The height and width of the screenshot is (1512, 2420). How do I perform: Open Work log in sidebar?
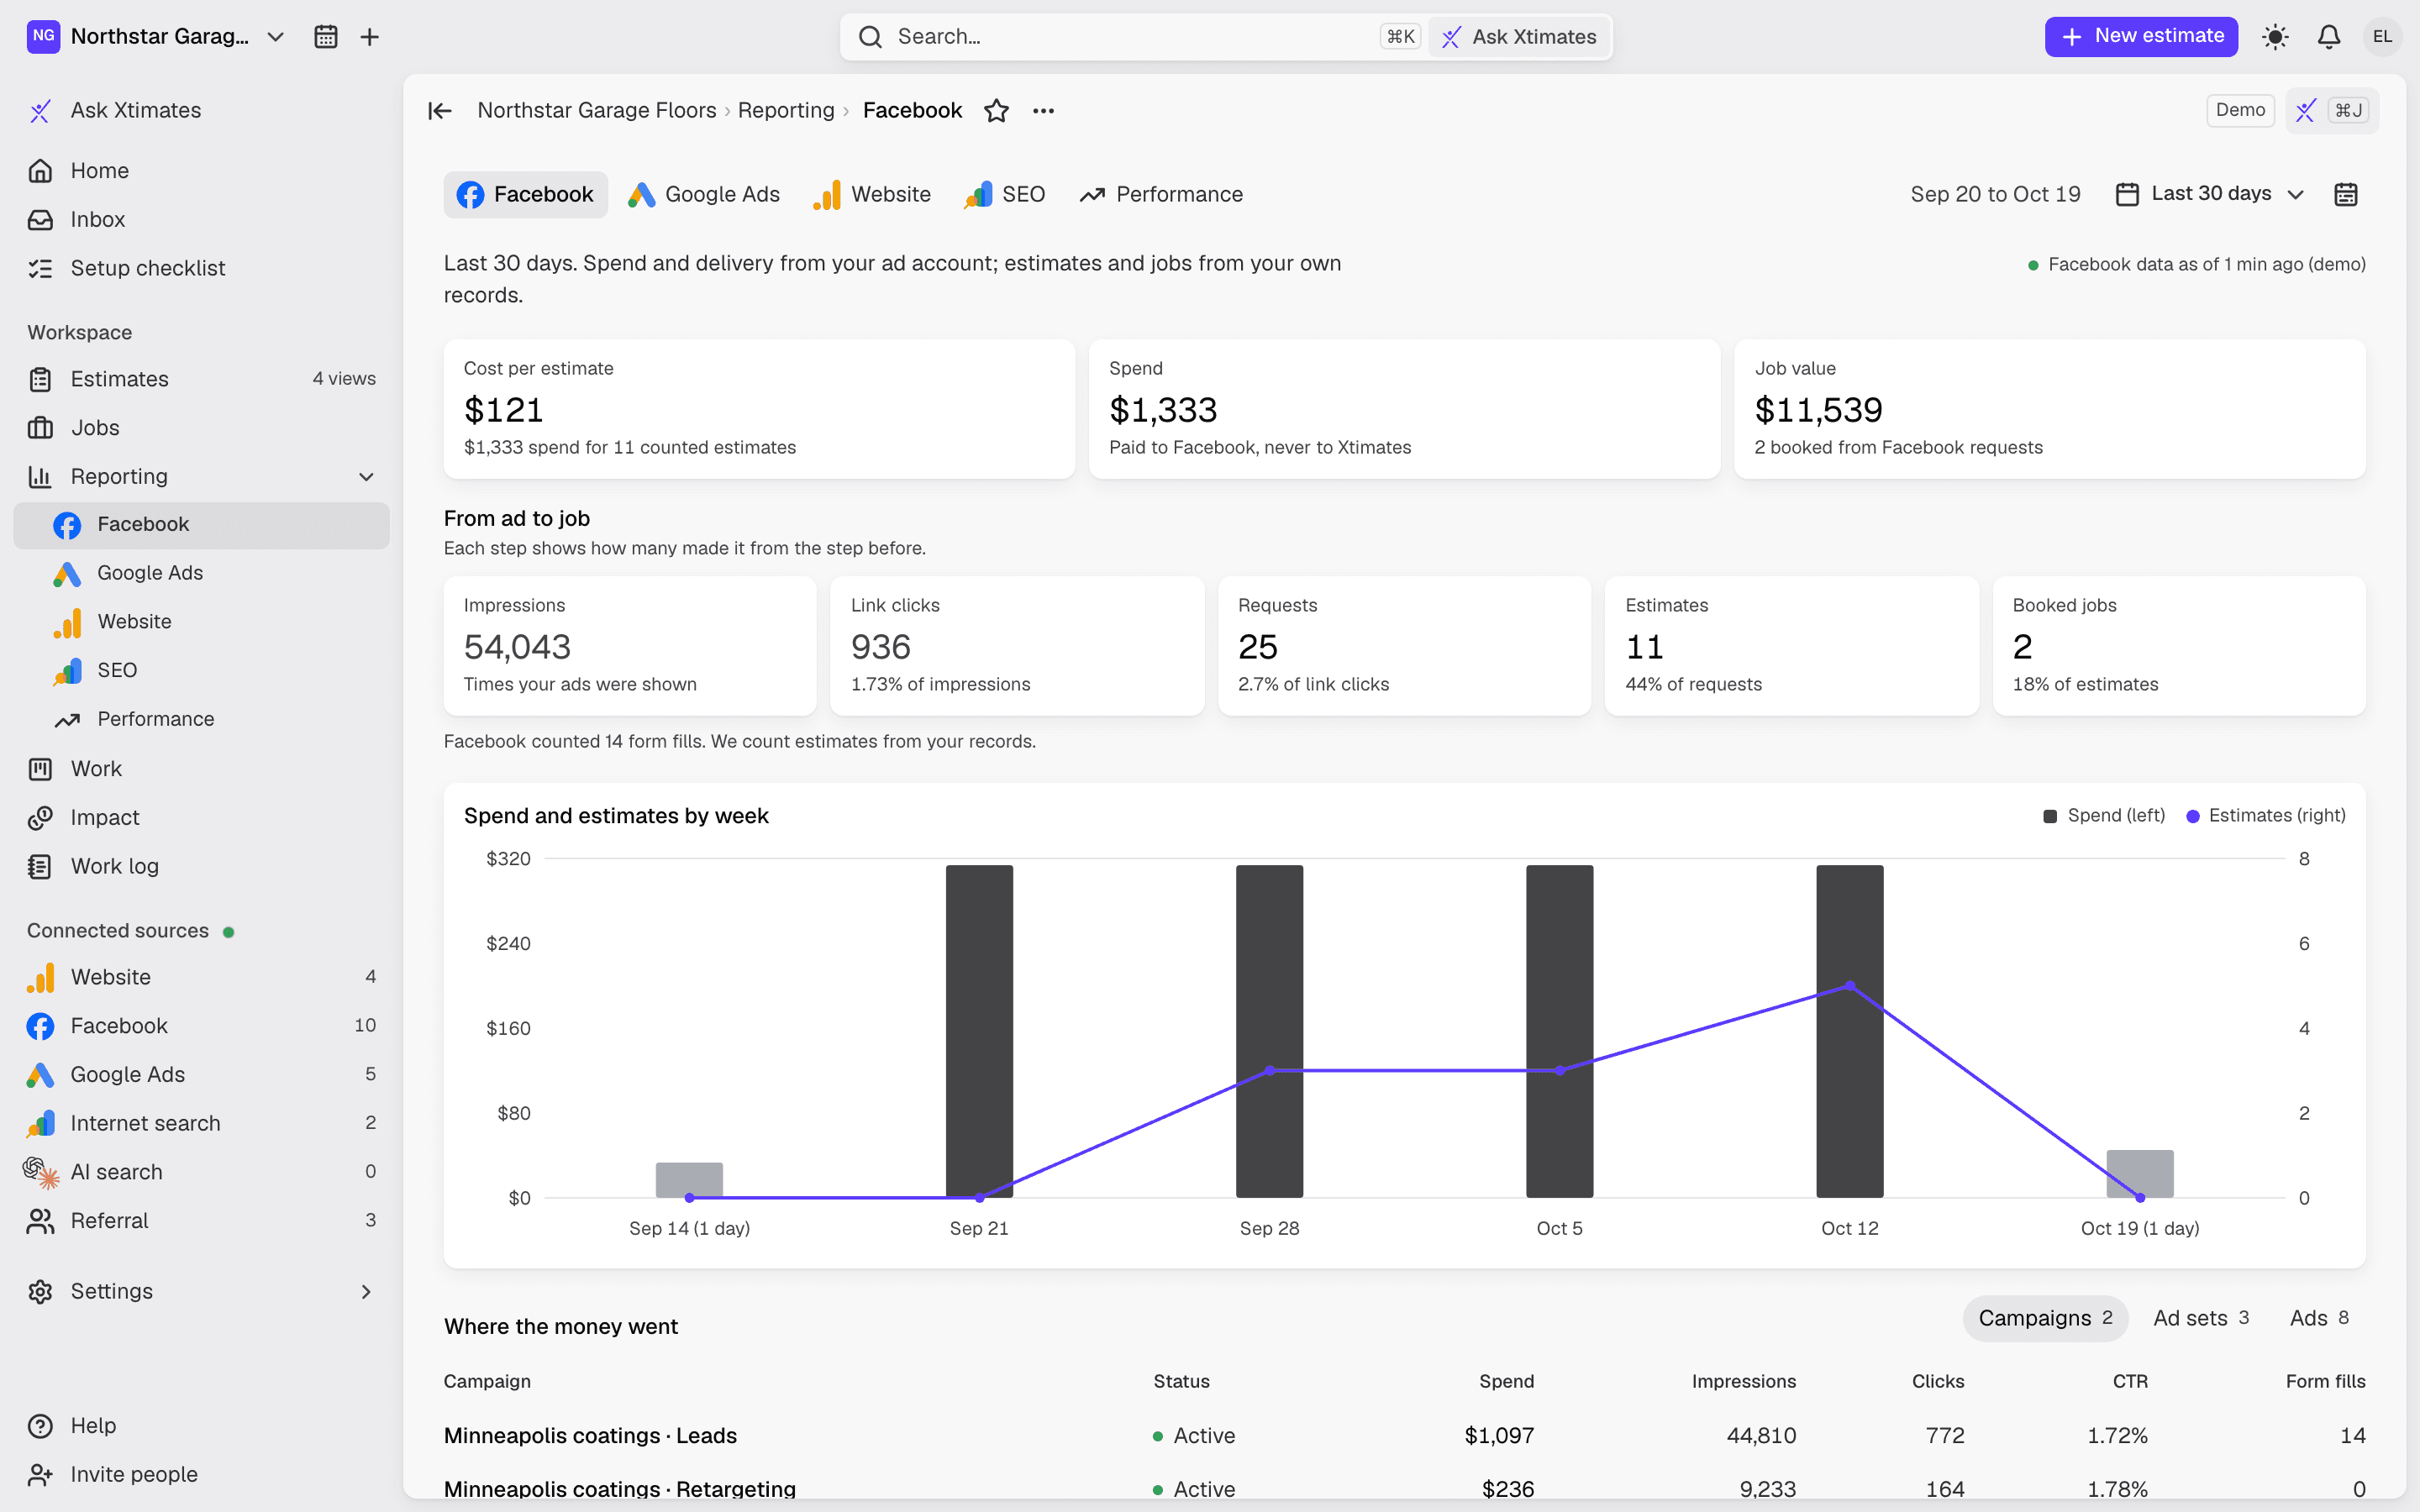200,867
